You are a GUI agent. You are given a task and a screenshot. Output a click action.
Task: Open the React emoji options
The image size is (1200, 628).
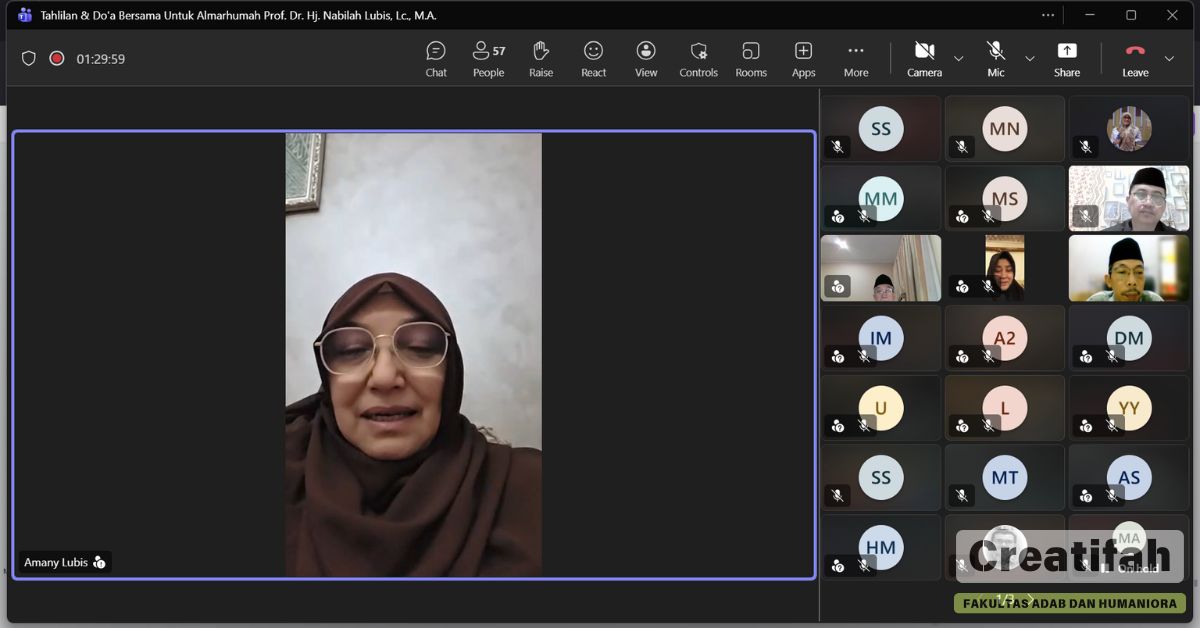593,58
